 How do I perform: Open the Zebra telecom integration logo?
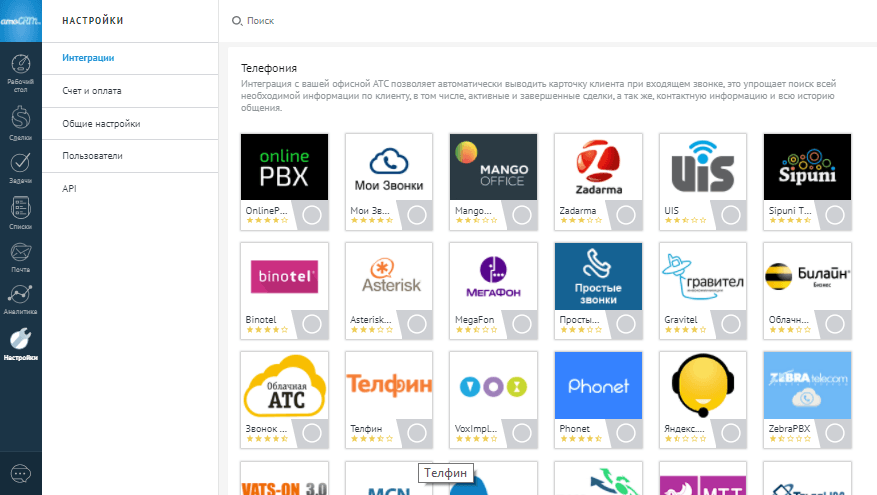[807, 385]
